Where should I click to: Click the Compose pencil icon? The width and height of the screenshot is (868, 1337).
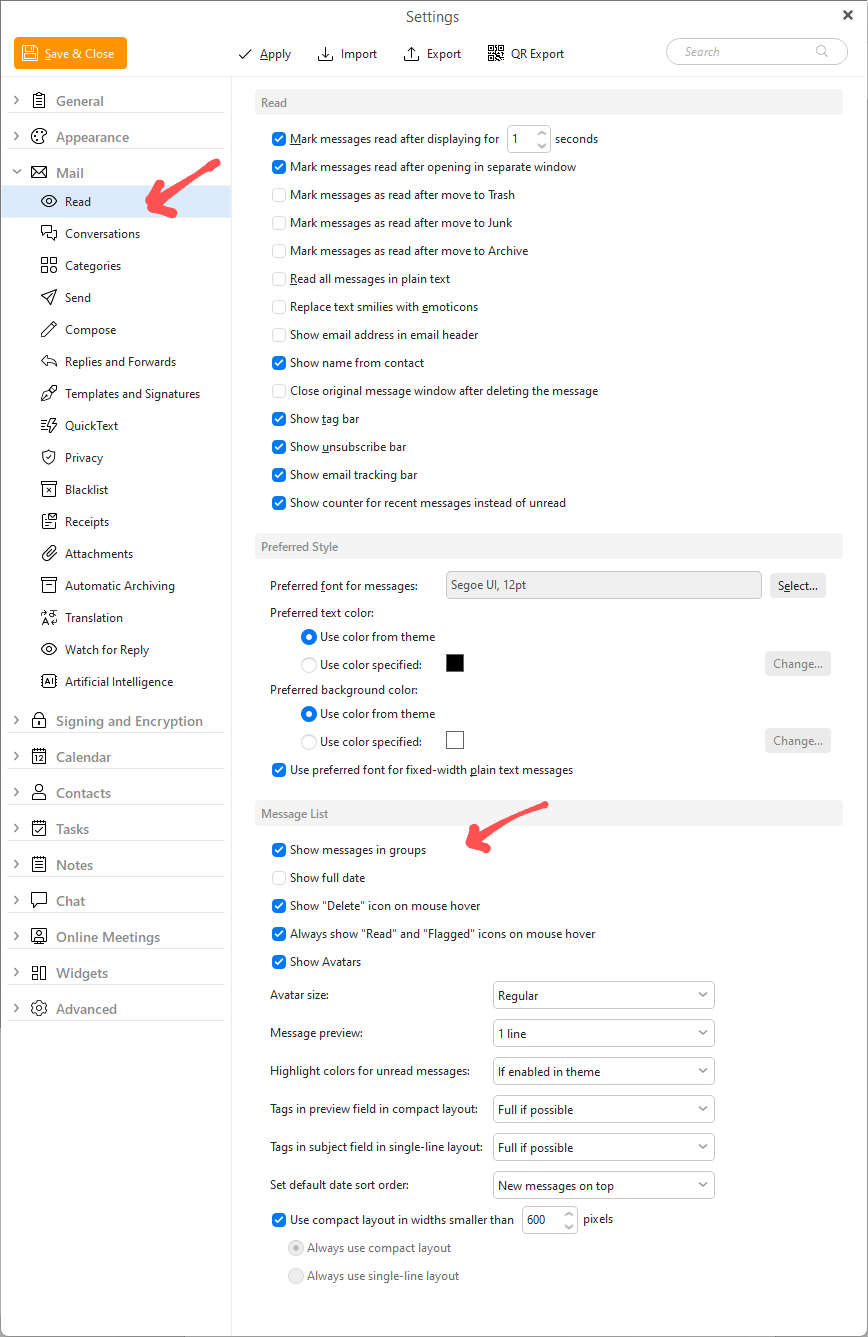click(48, 329)
